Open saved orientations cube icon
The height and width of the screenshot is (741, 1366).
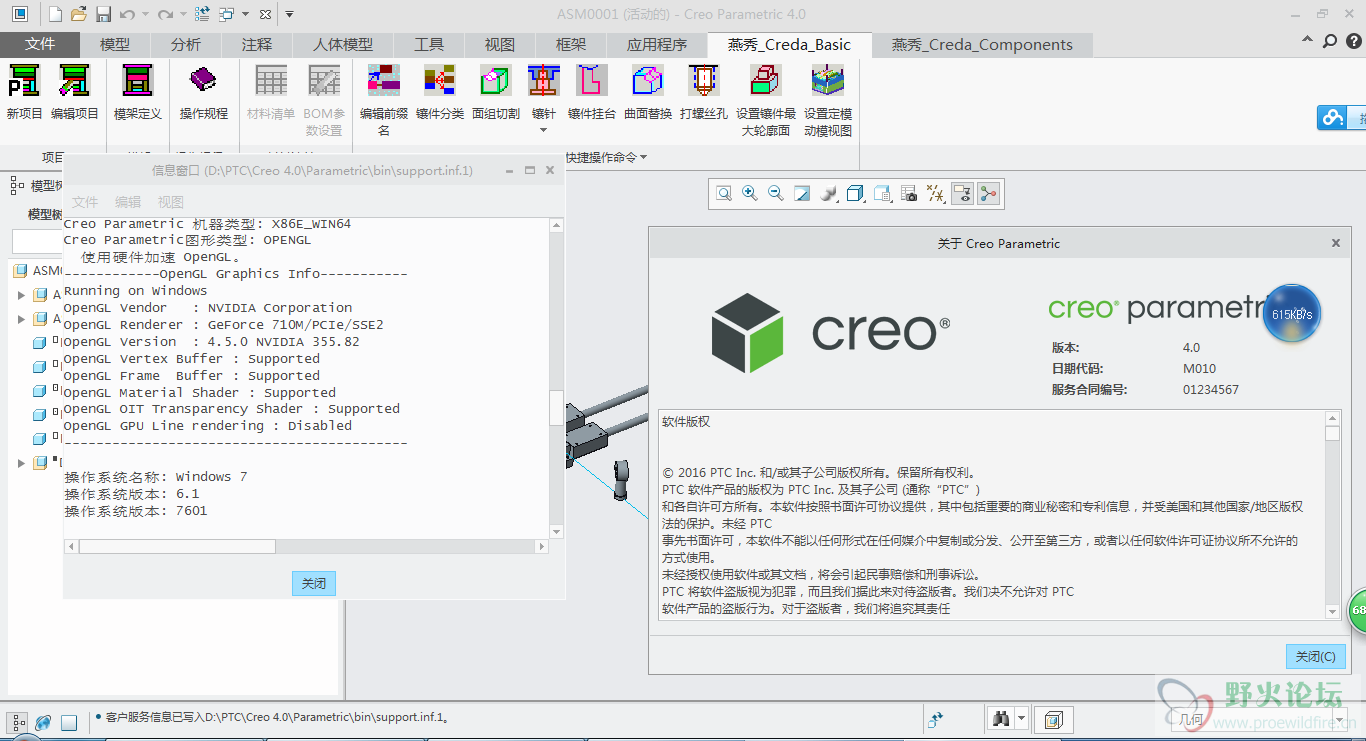coord(855,194)
